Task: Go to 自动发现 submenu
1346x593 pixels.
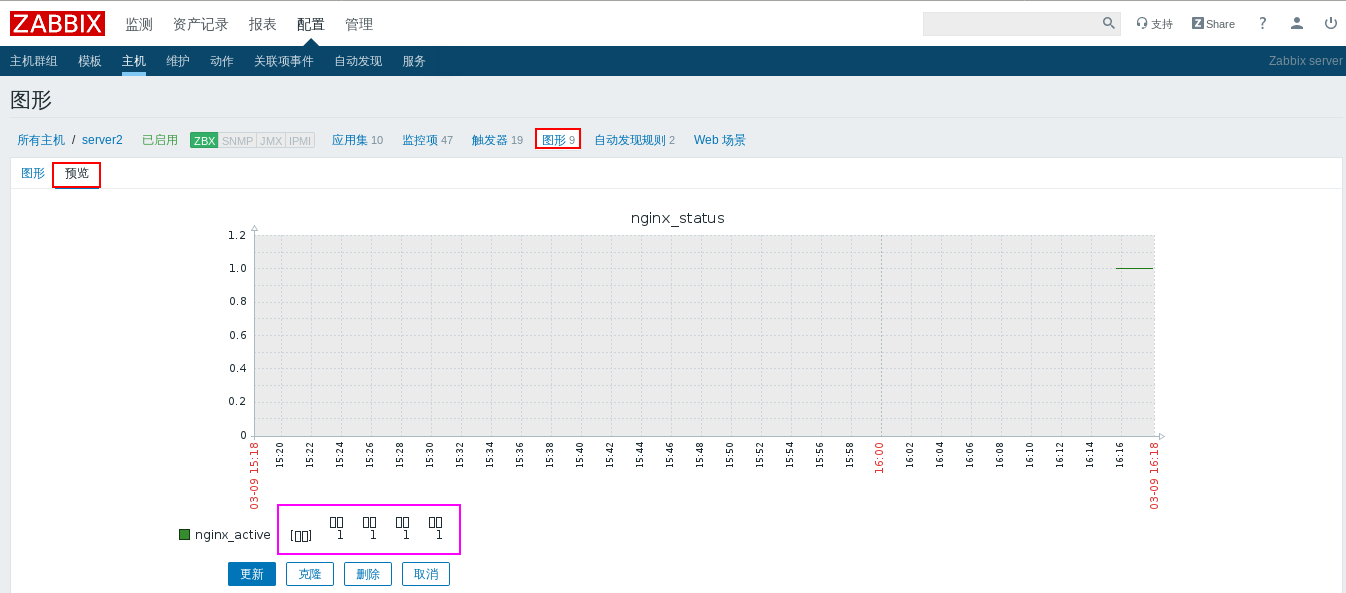Action: tap(358, 61)
